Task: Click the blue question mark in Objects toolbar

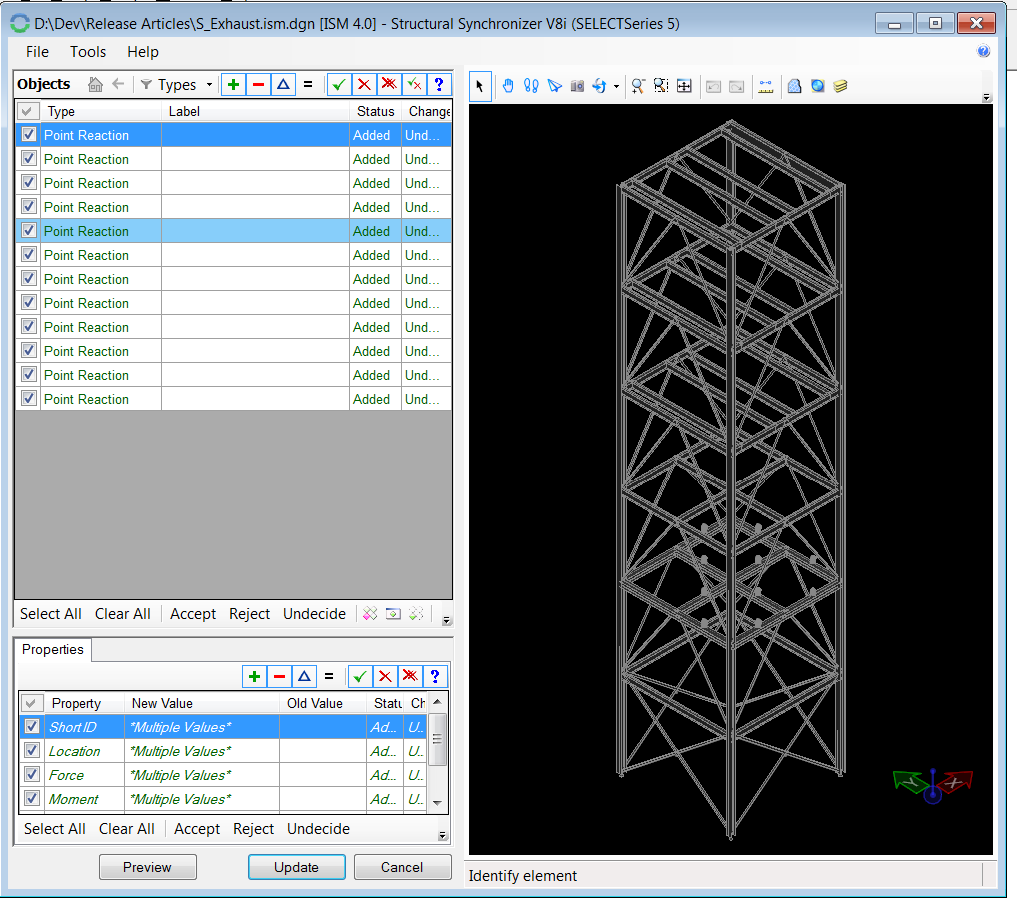Action: pos(437,85)
